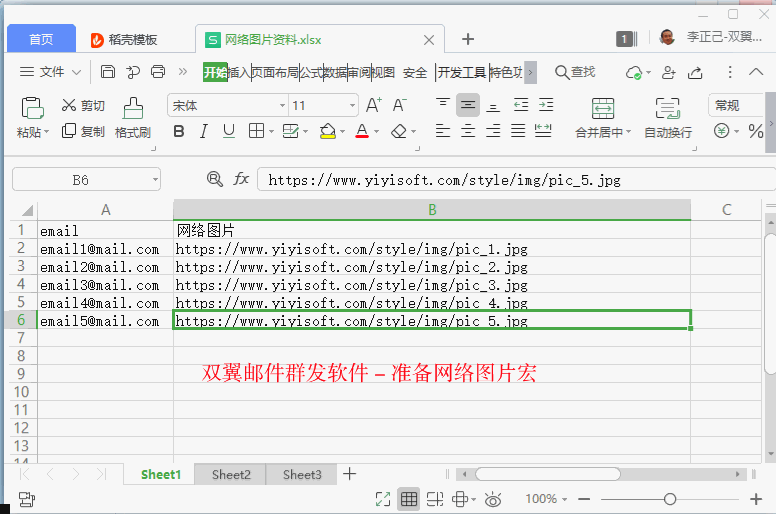Open the File menu
The width and height of the screenshot is (776, 514).
tap(50, 72)
